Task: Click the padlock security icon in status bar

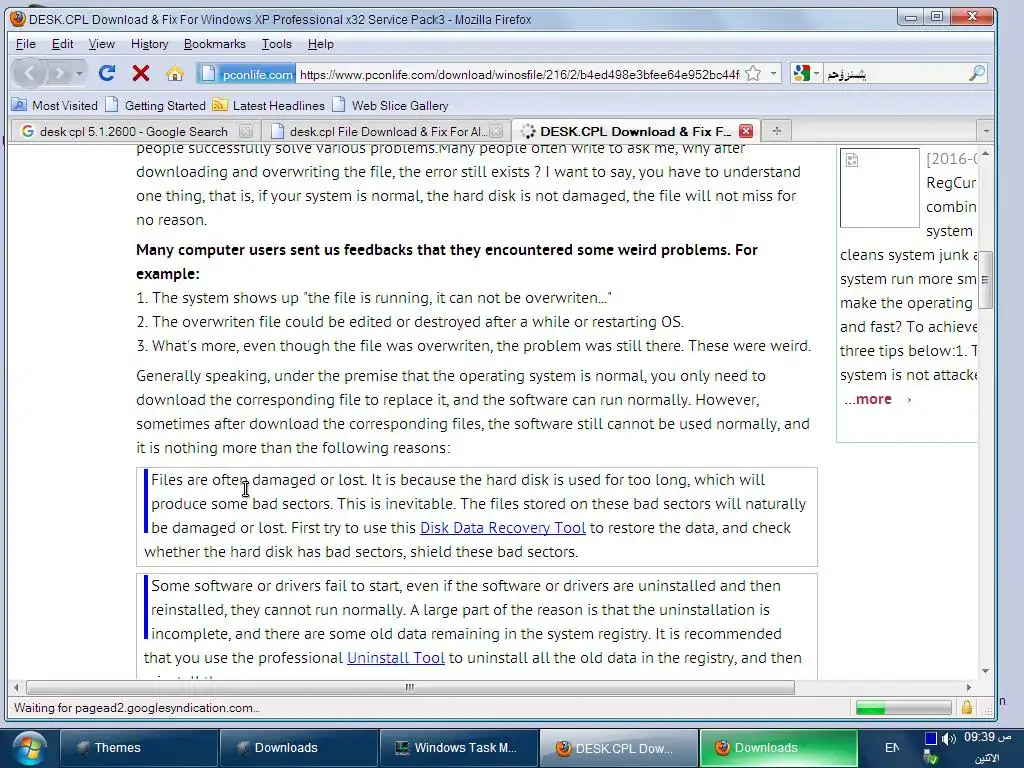Action: coord(967,707)
